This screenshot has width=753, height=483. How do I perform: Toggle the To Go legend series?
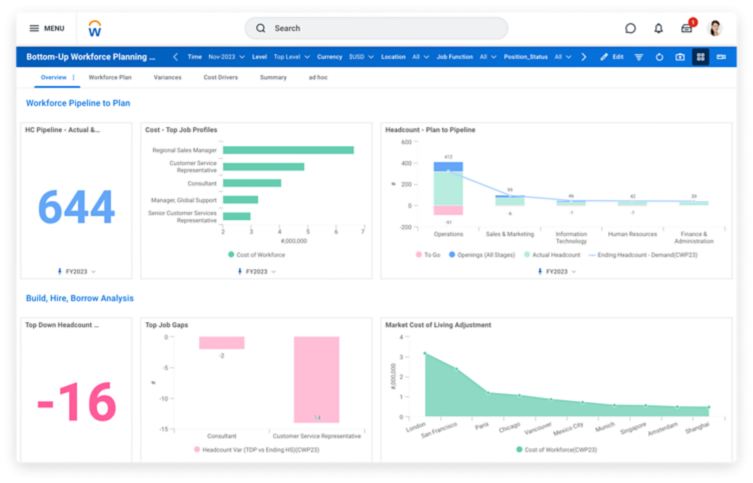coord(428,255)
